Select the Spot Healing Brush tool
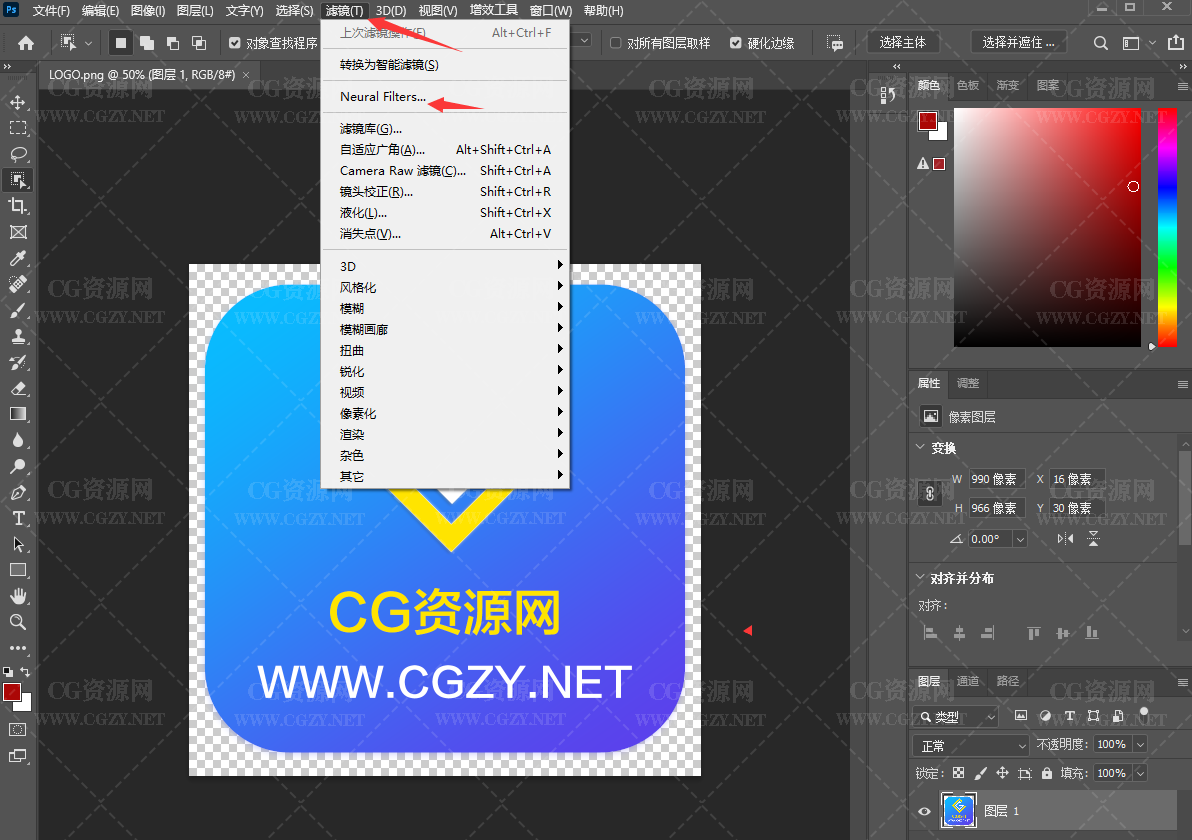This screenshot has height=840, width=1192. (18, 284)
